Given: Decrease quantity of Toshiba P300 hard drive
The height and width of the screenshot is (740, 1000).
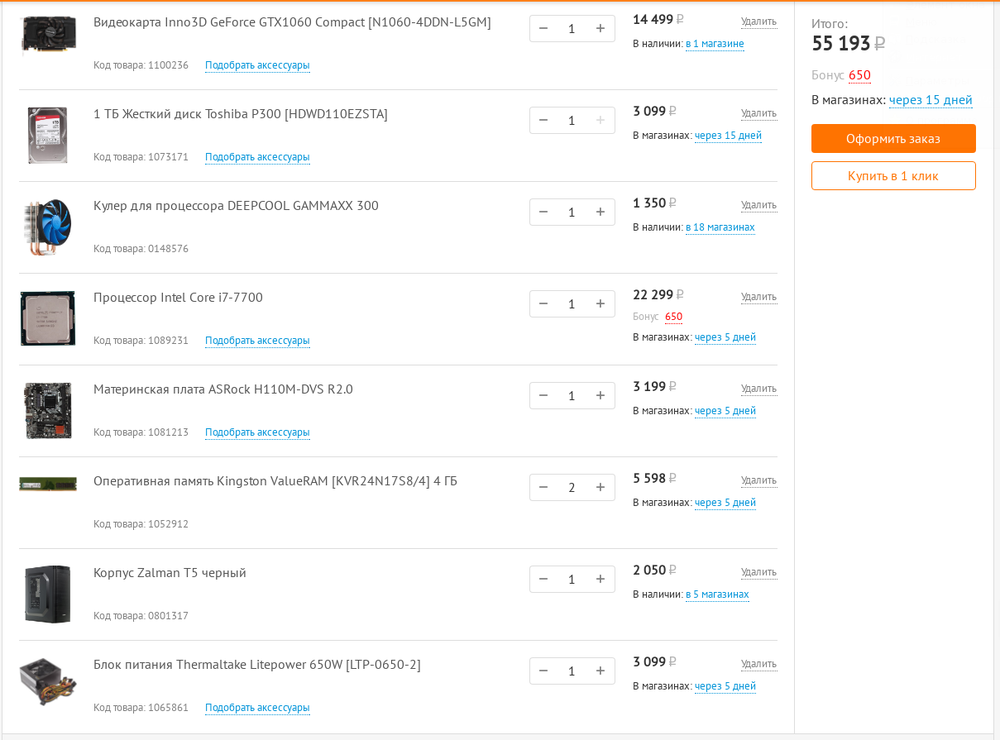Looking at the screenshot, I should click(543, 121).
